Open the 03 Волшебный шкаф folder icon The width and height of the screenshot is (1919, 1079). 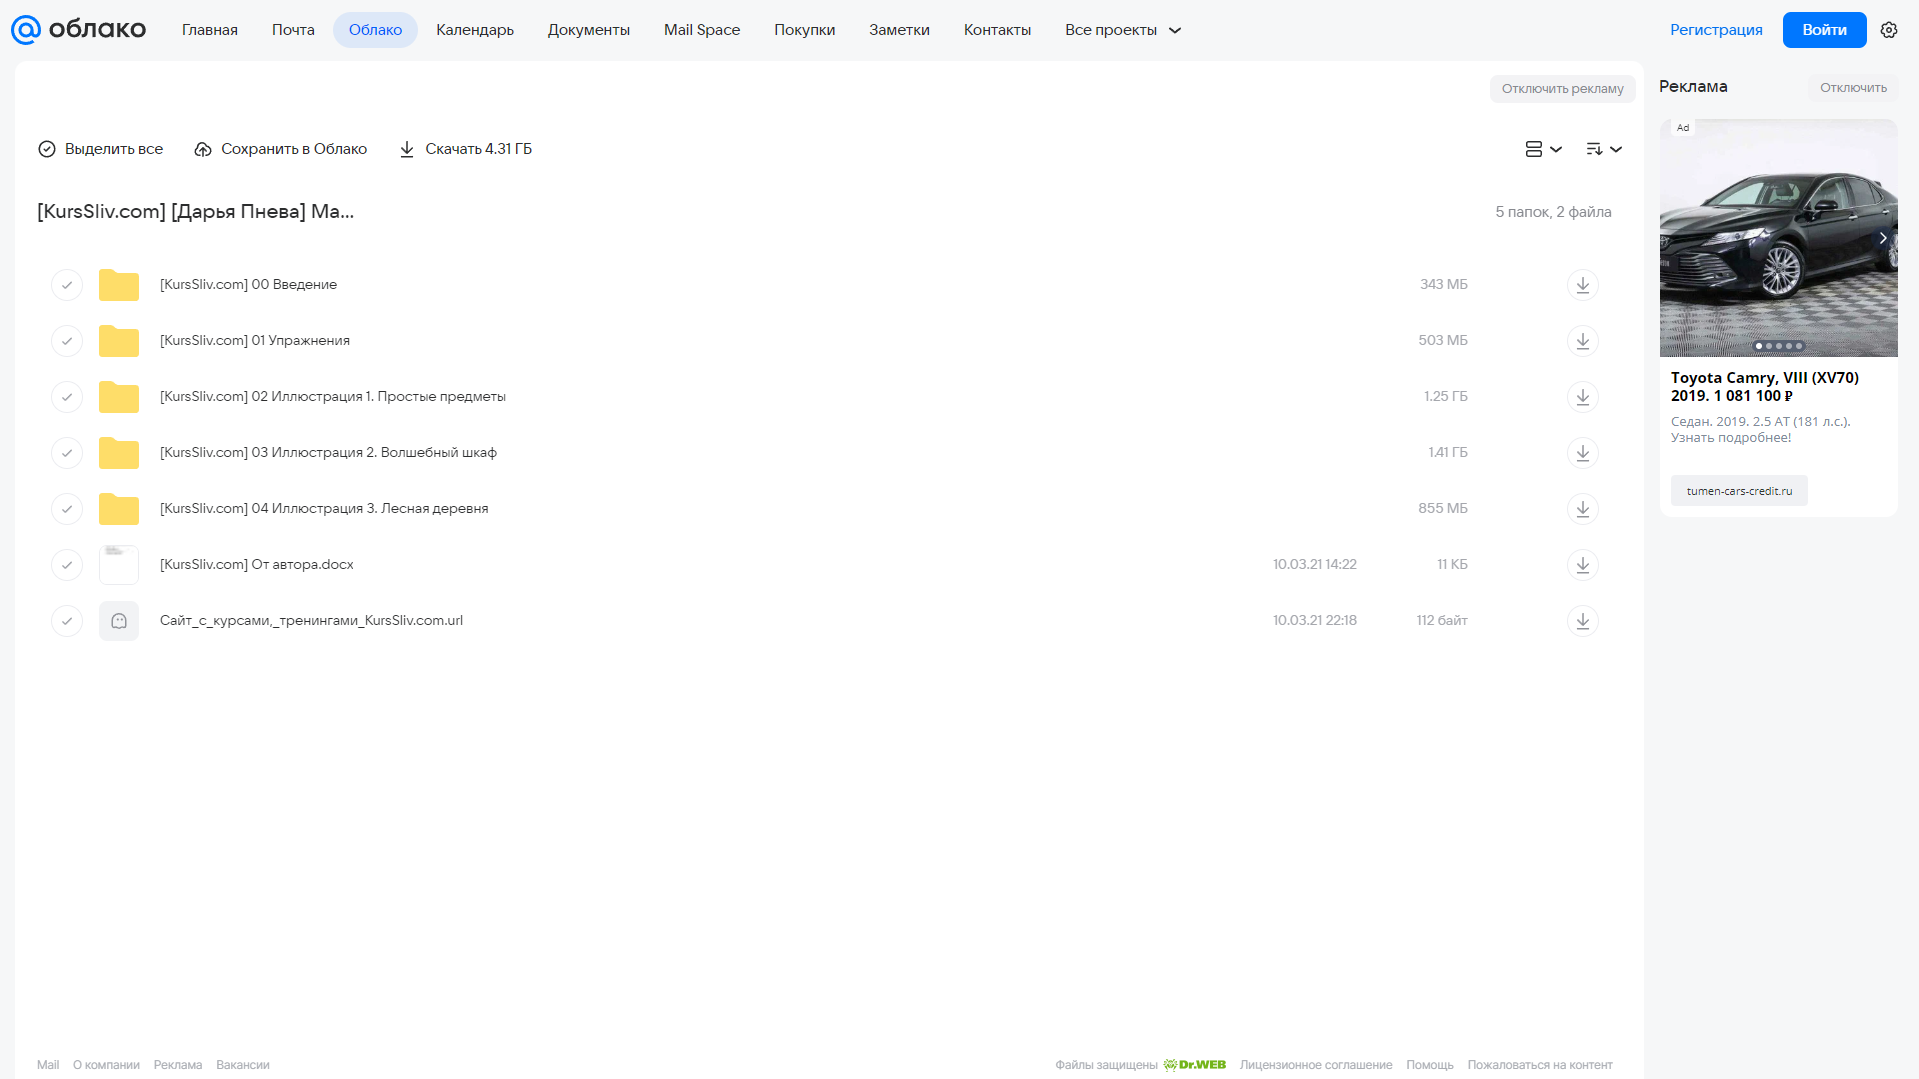[x=119, y=453]
